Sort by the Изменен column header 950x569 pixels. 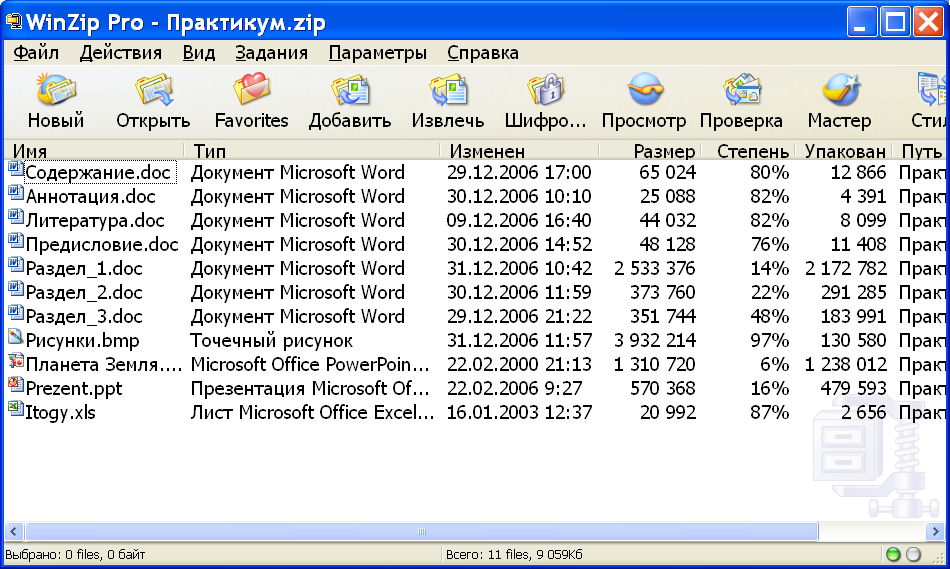click(x=520, y=150)
